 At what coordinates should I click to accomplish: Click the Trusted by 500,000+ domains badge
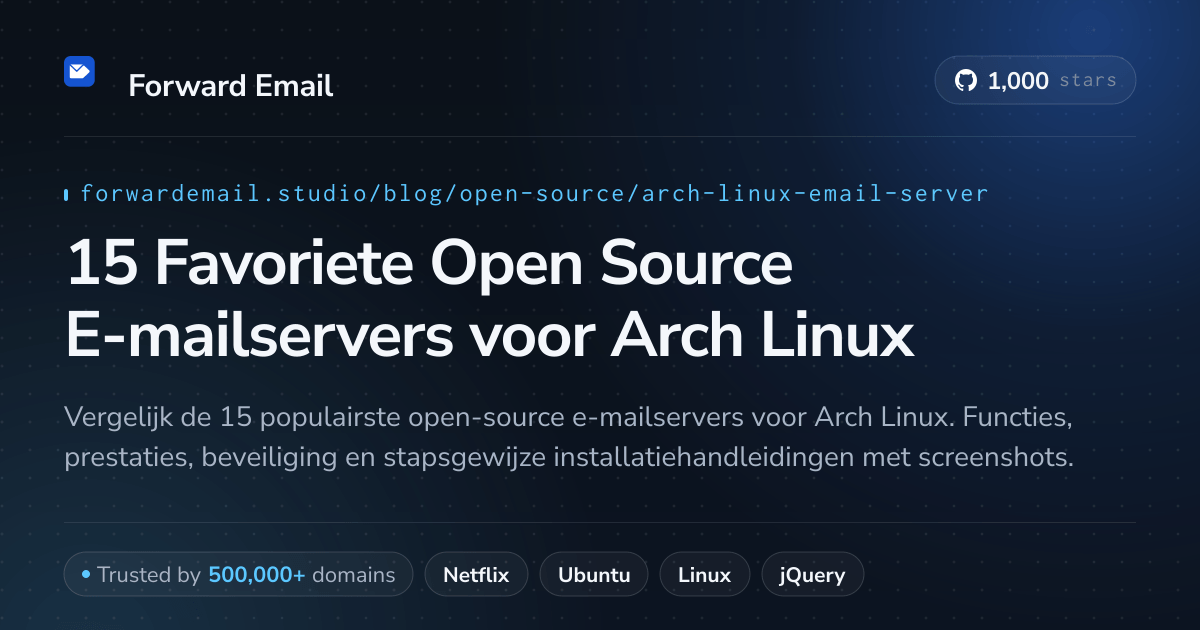tap(238, 575)
